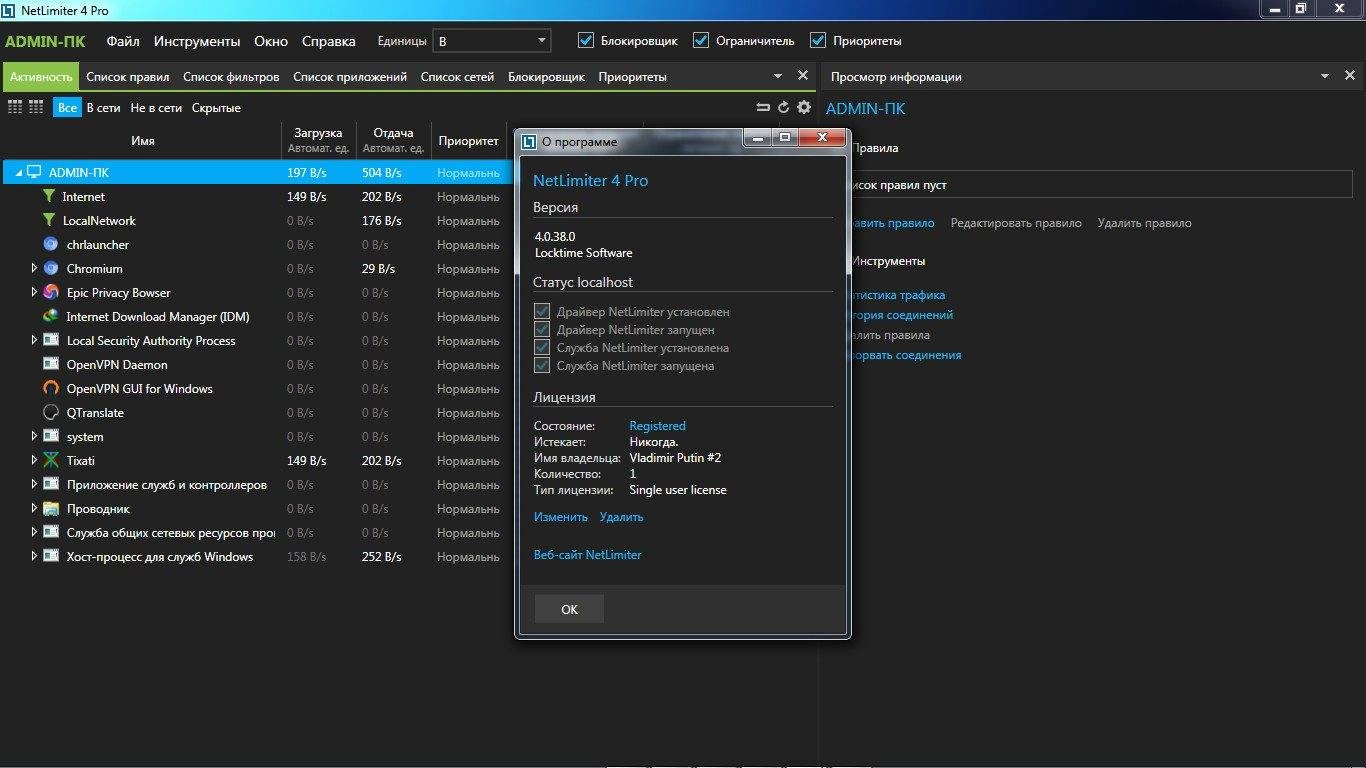Collapse the ADMIN-ПК tree node
The height and width of the screenshot is (768, 1366).
click(18, 173)
